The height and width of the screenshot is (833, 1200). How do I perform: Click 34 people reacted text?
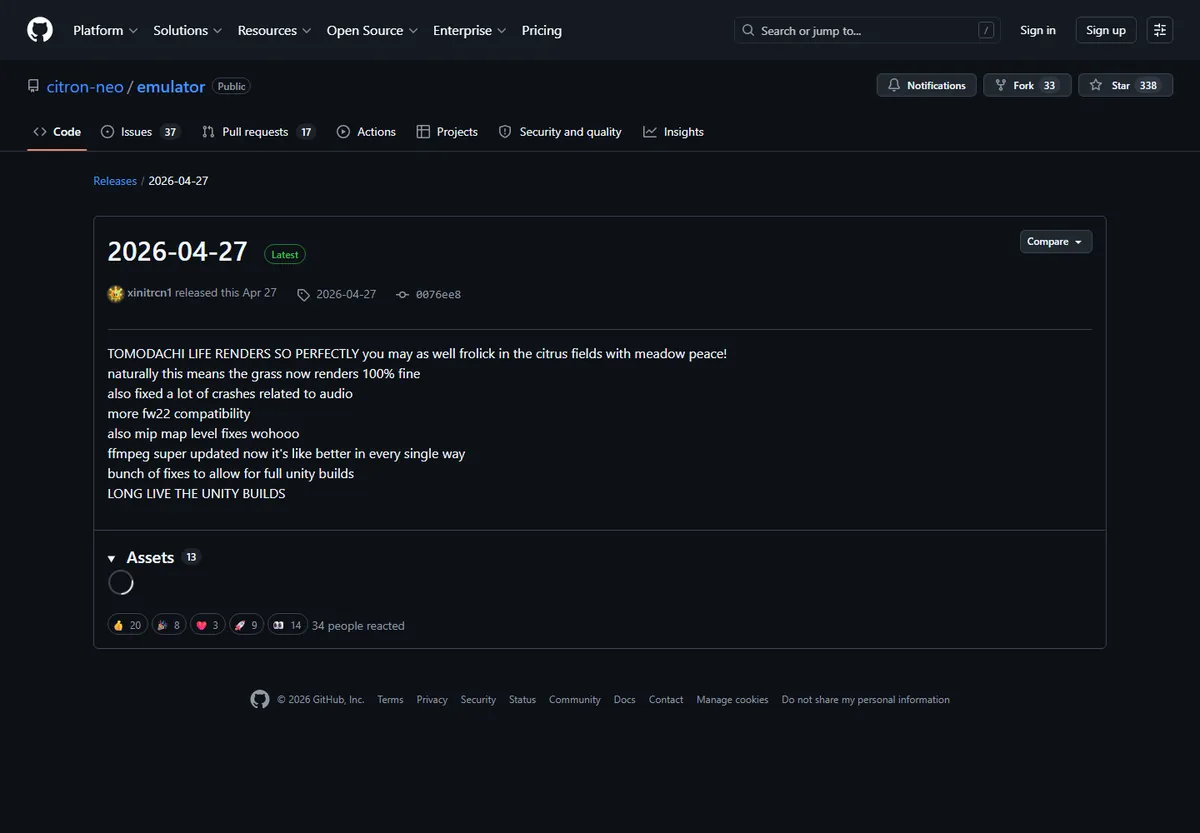tap(358, 626)
